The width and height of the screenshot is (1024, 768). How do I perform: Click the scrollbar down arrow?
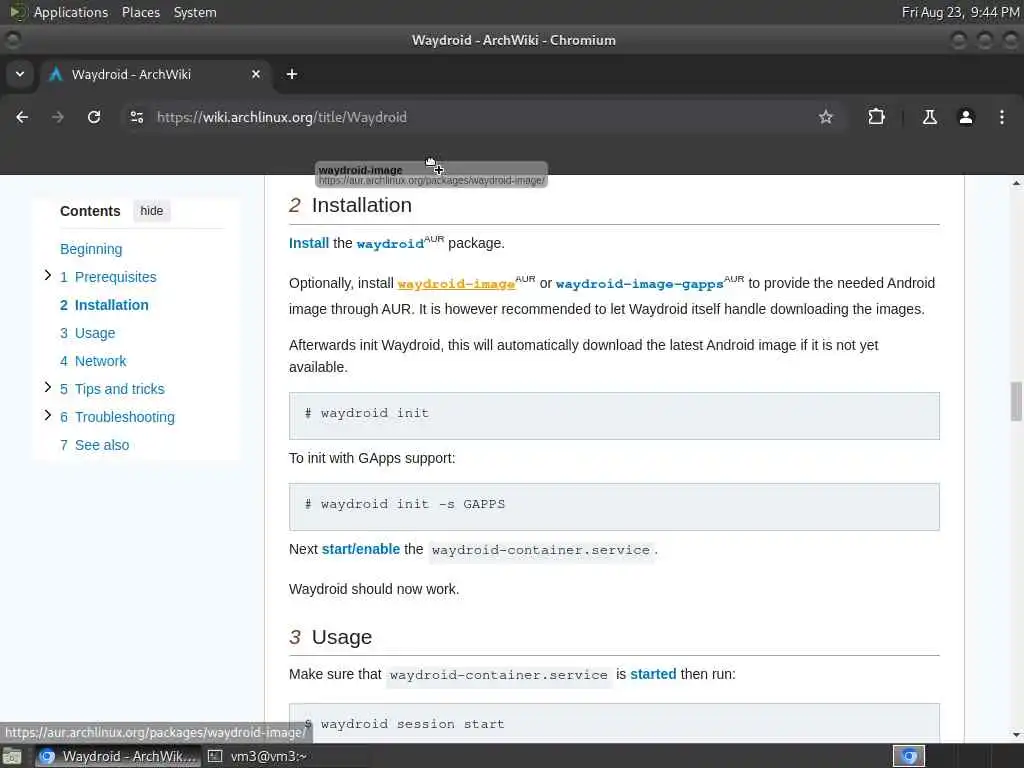(1016, 735)
